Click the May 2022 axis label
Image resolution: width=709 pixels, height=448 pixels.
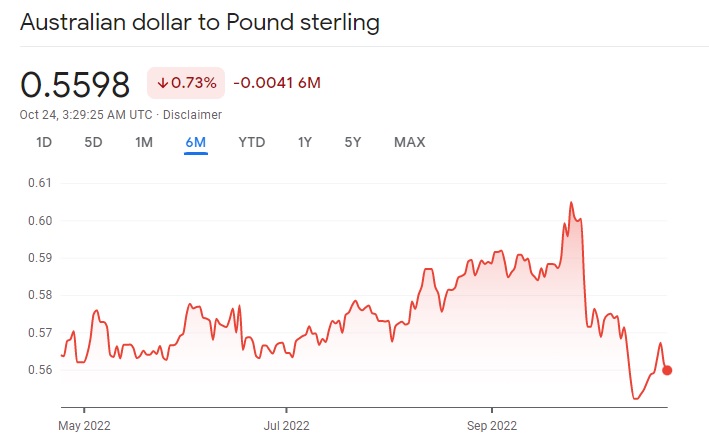coord(84,424)
